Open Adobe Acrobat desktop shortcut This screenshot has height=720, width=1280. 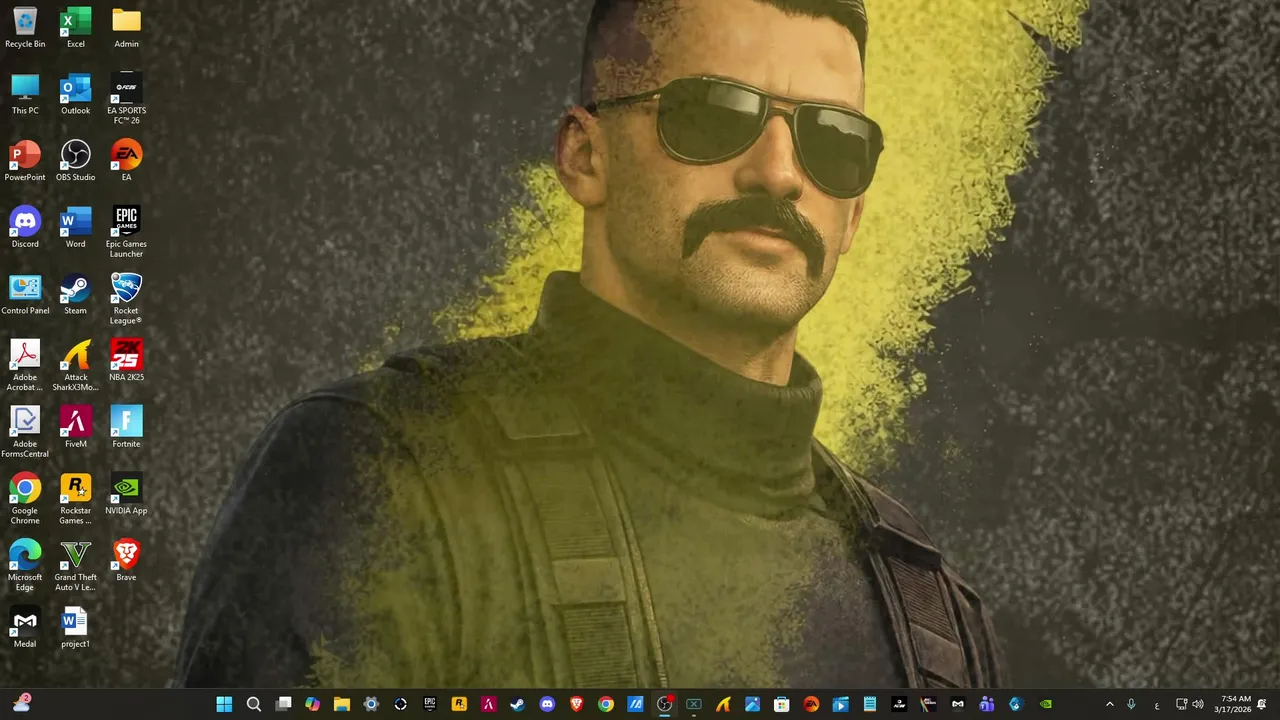[25, 365]
